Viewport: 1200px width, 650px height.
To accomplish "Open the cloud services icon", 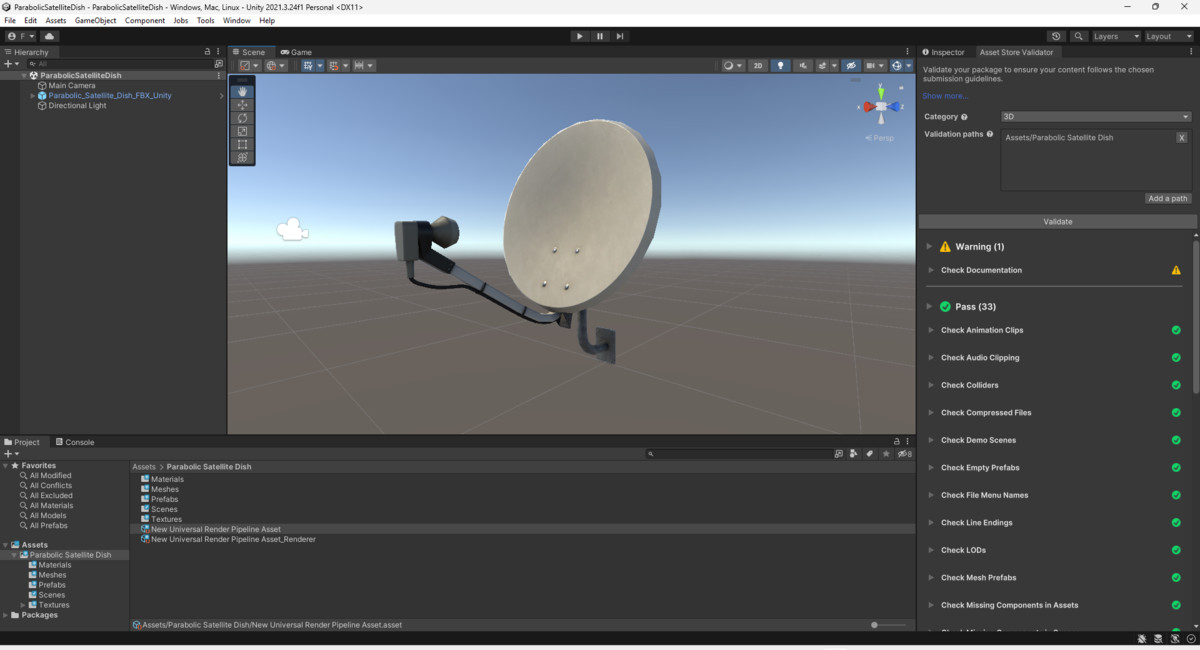I will click(x=49, y=36).
